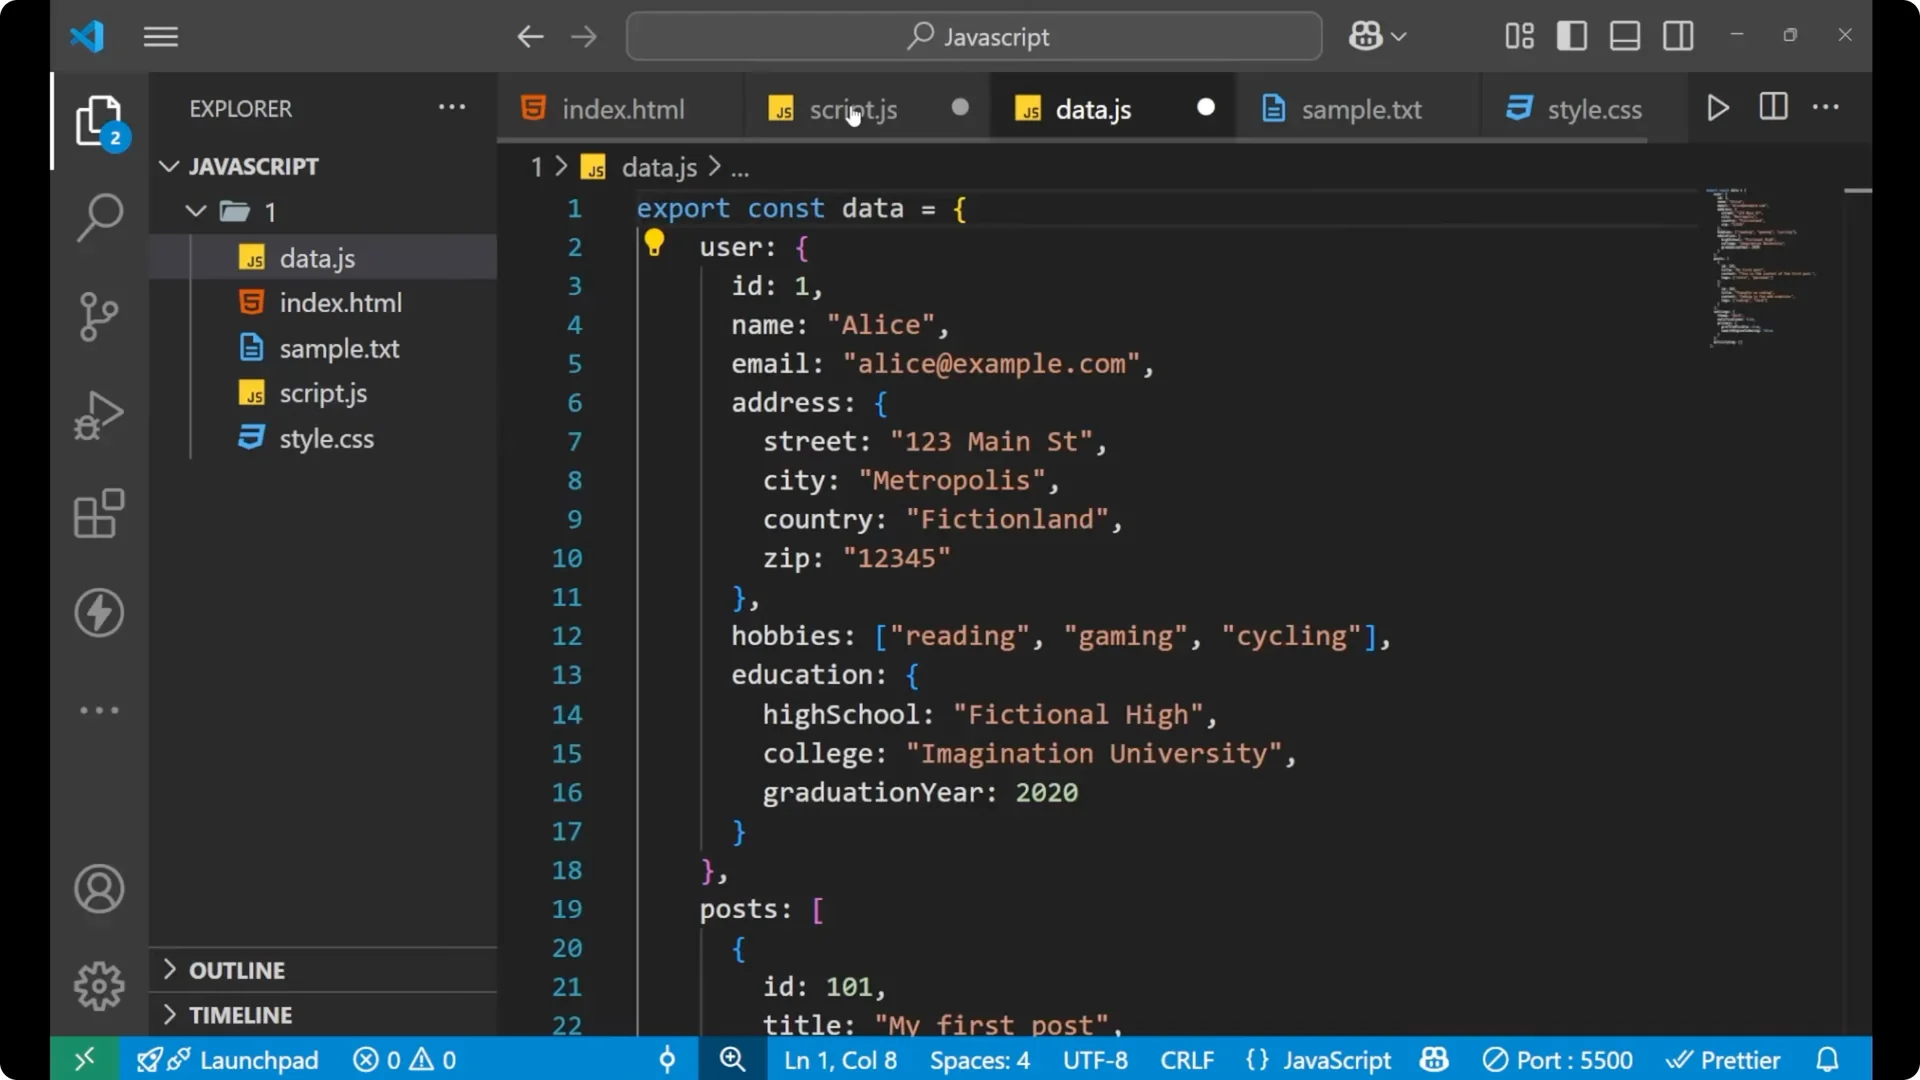
Task: Open the Source Control view
Action: 99,316
